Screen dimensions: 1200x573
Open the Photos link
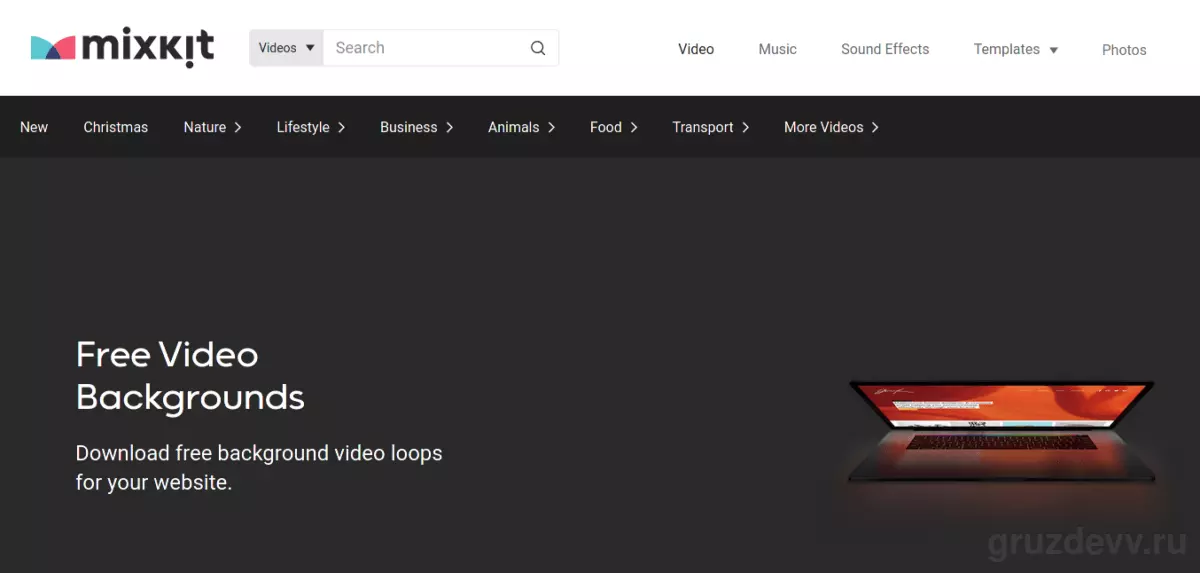coord(1124,50)
